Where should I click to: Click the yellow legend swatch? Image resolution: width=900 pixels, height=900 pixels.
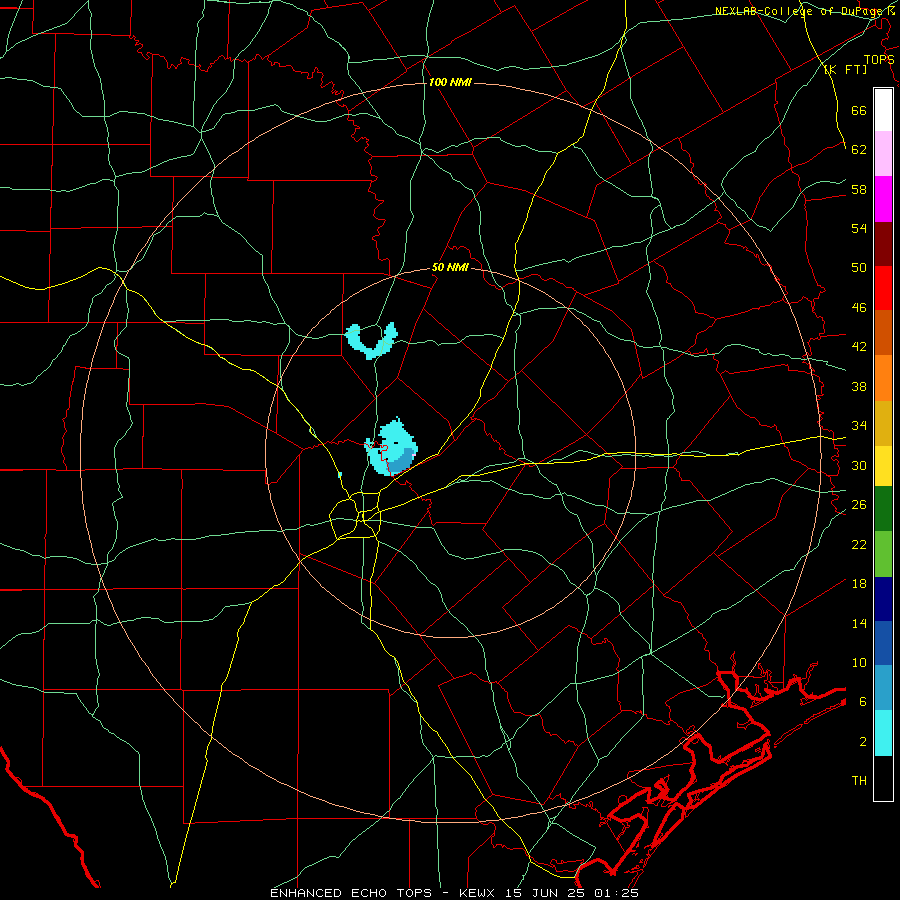coord(883,466)
